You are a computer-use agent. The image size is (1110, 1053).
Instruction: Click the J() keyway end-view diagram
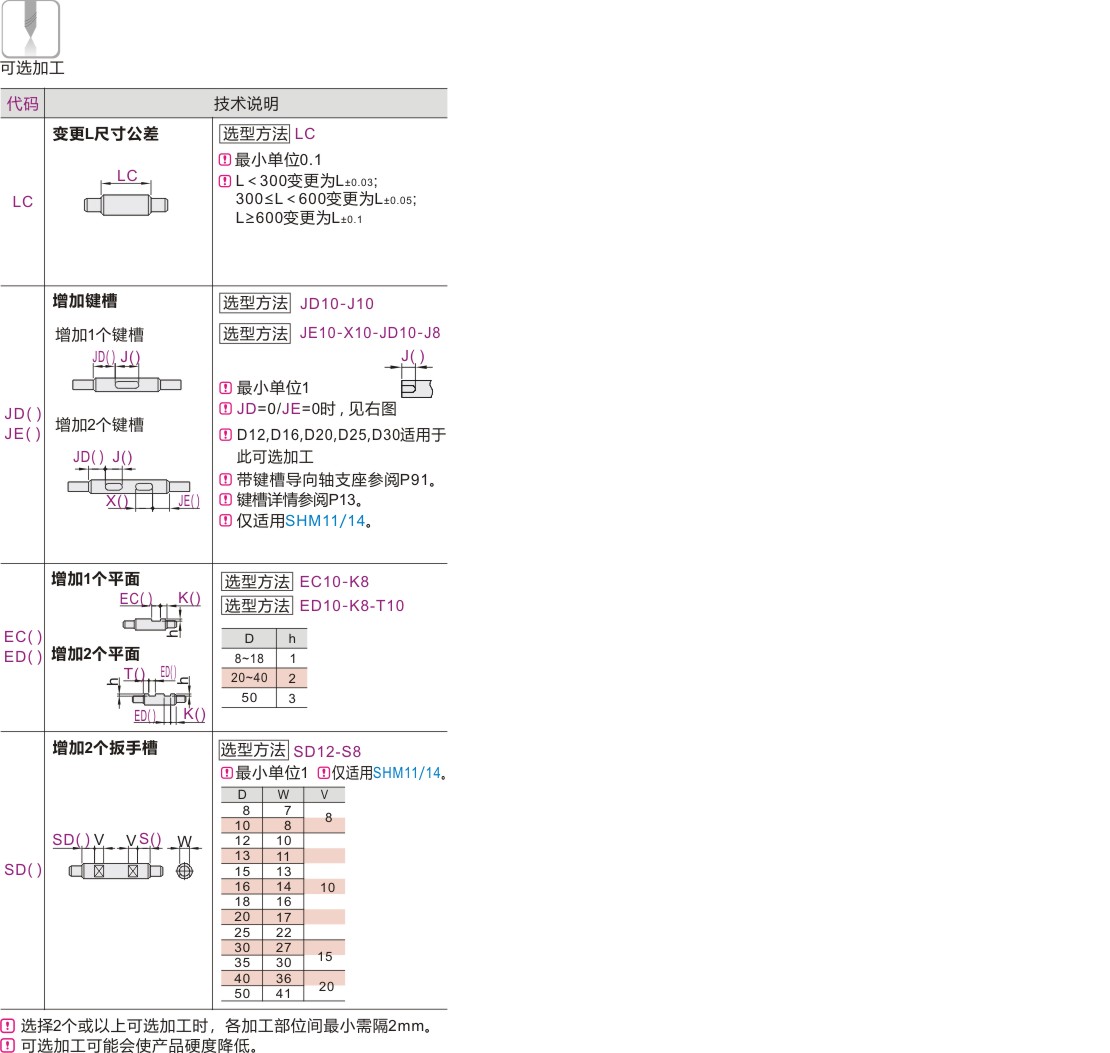pyautogui.click(x=412, y=373)
